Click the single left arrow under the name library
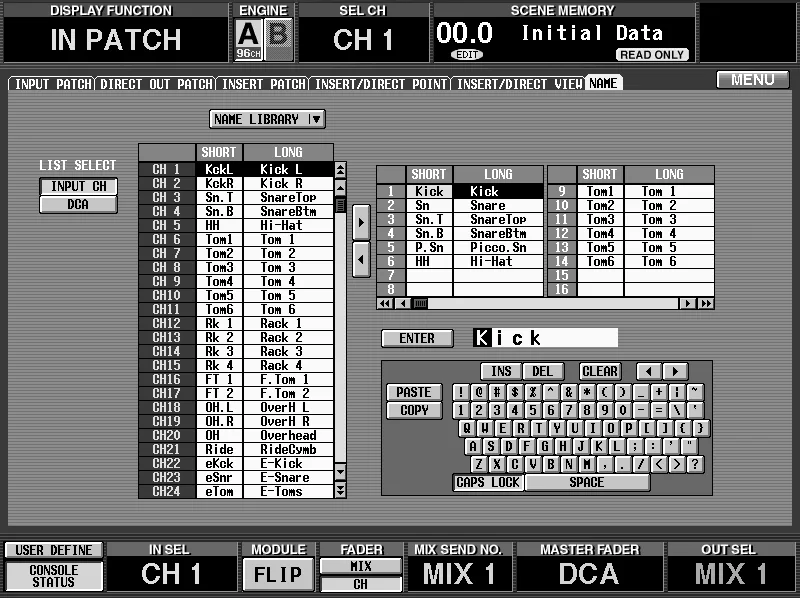800x598 pixels. [x=404, y=304]
